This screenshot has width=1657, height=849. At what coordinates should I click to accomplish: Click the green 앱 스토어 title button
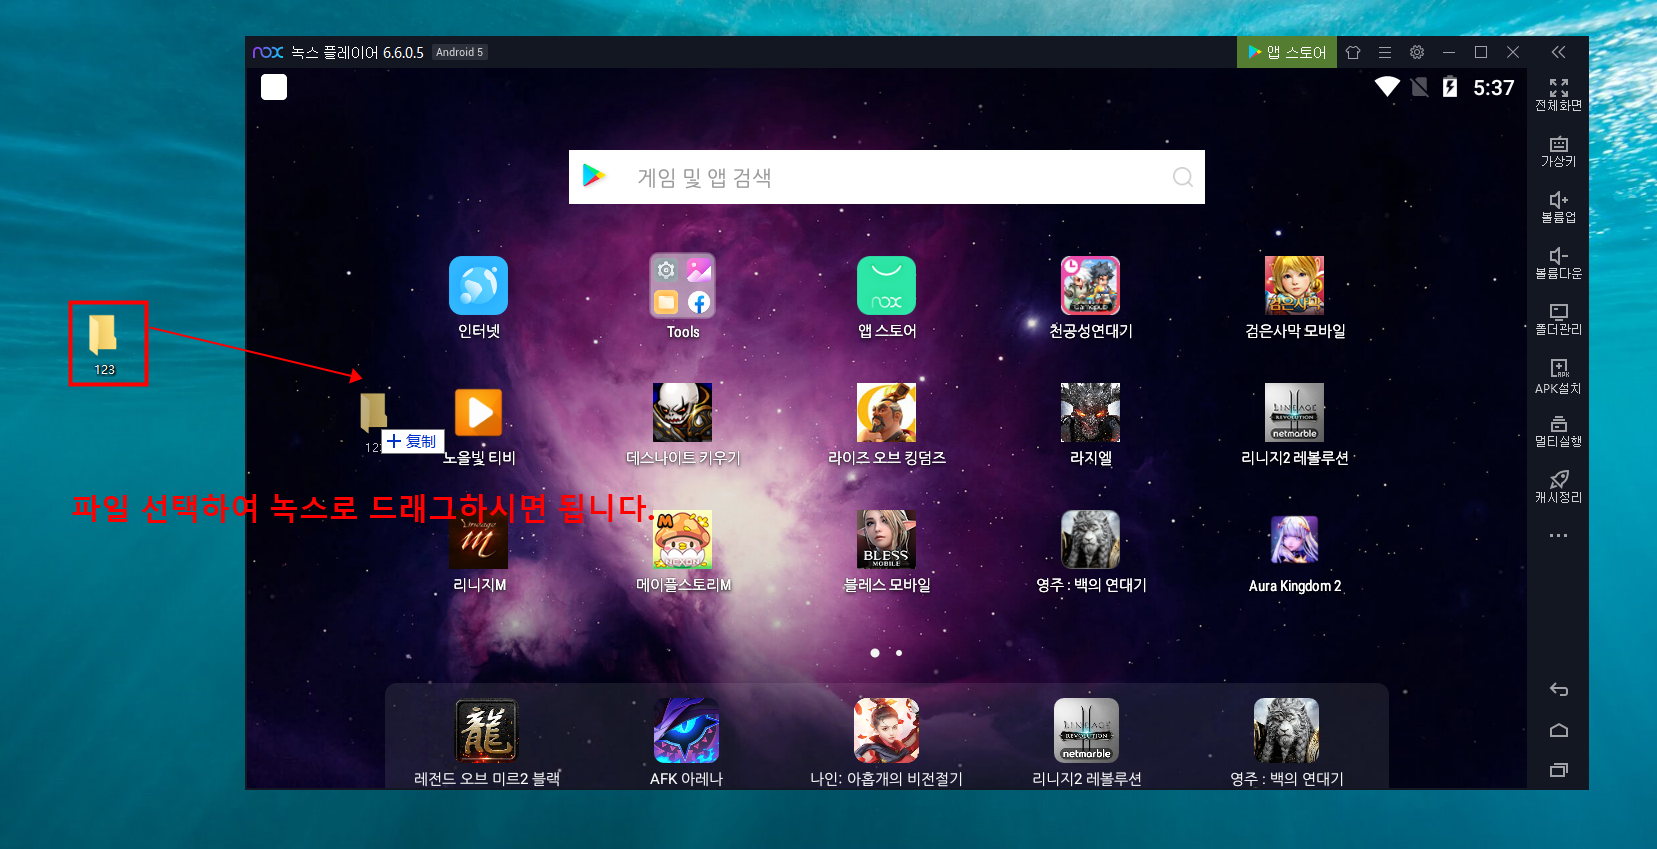[x=1286, y=52]
